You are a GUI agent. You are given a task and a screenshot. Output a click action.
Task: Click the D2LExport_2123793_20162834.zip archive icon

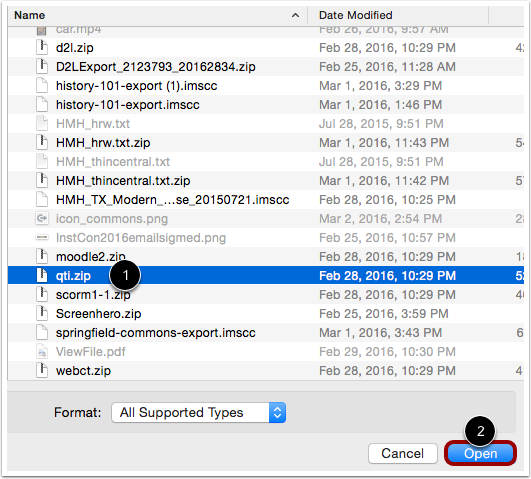point(42,66)
